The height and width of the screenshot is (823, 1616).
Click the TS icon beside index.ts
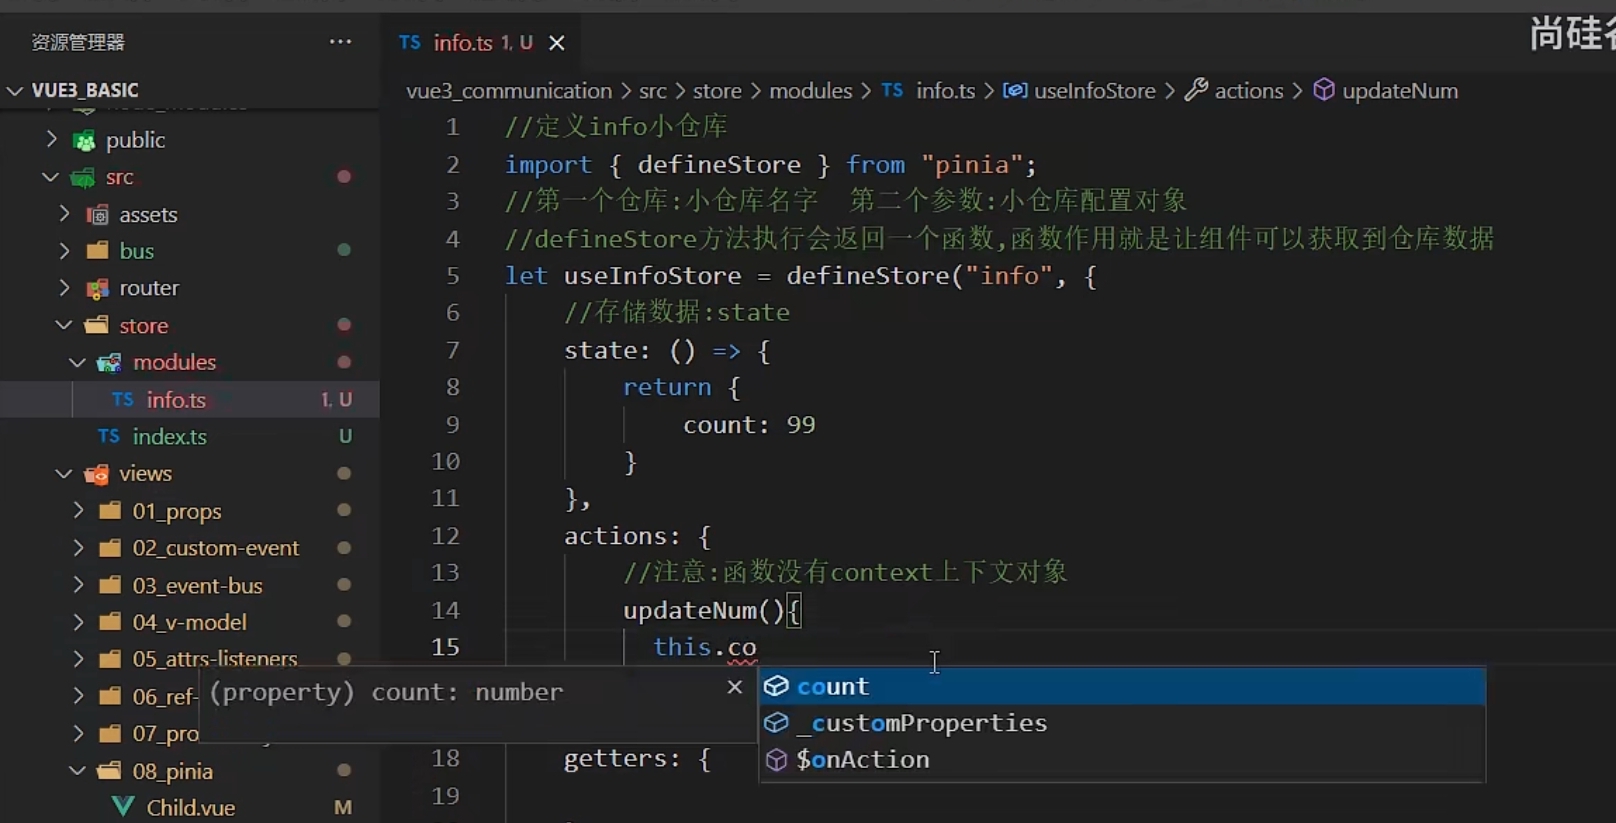109,436
